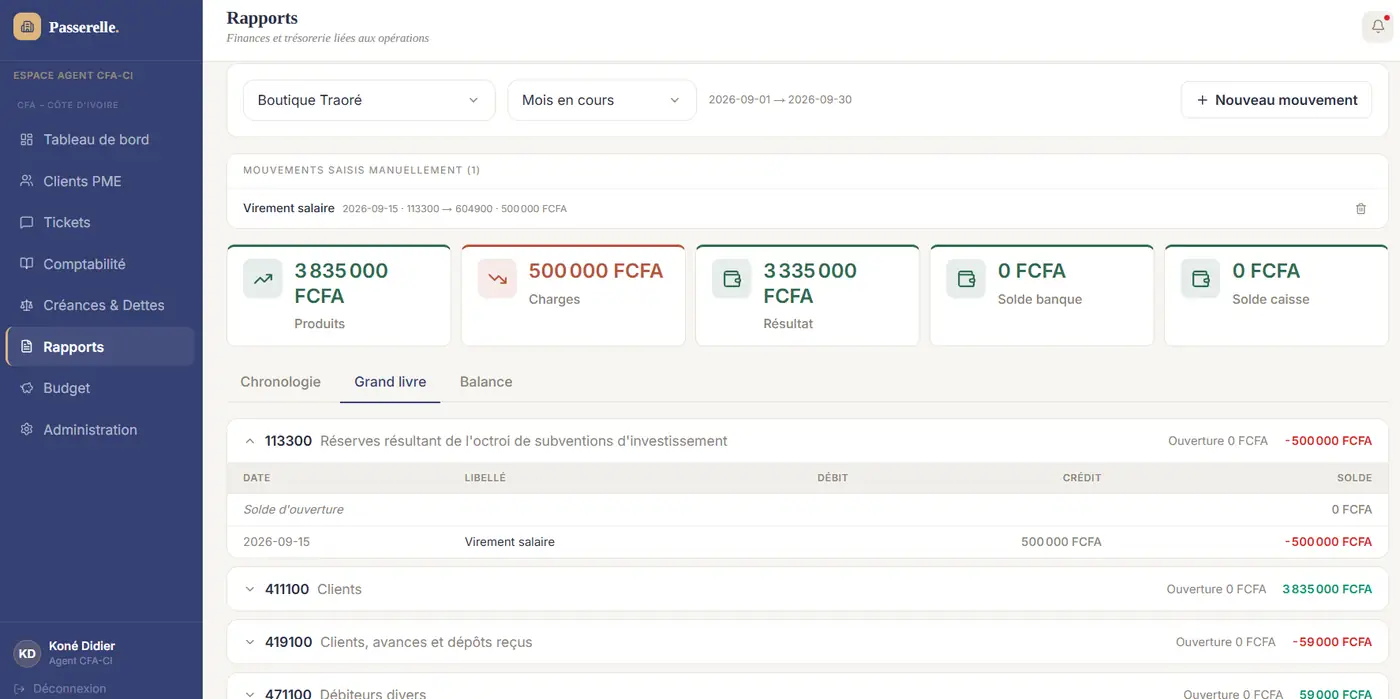The width and height of the screenshot is (1400, 699).
Task: Click the Tableau de bord sidebar icon
Action: tap(27, 140)
